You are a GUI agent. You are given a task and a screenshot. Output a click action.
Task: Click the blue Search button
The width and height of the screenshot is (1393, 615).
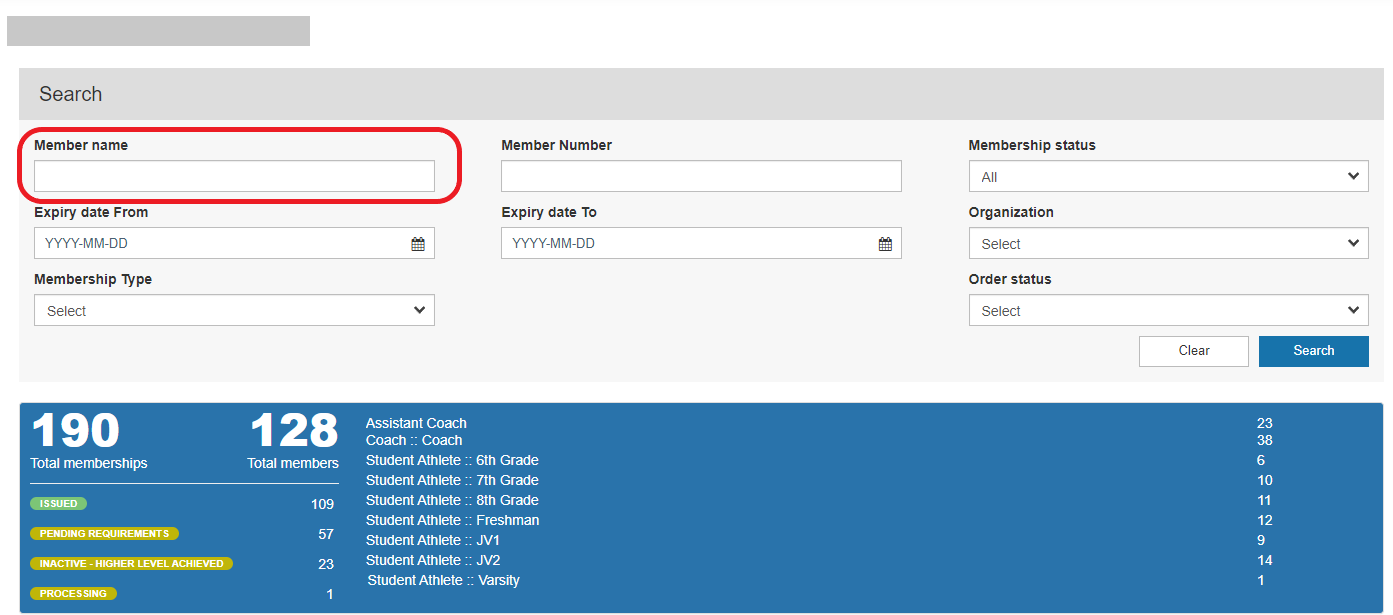click(x=1314, y=351)
